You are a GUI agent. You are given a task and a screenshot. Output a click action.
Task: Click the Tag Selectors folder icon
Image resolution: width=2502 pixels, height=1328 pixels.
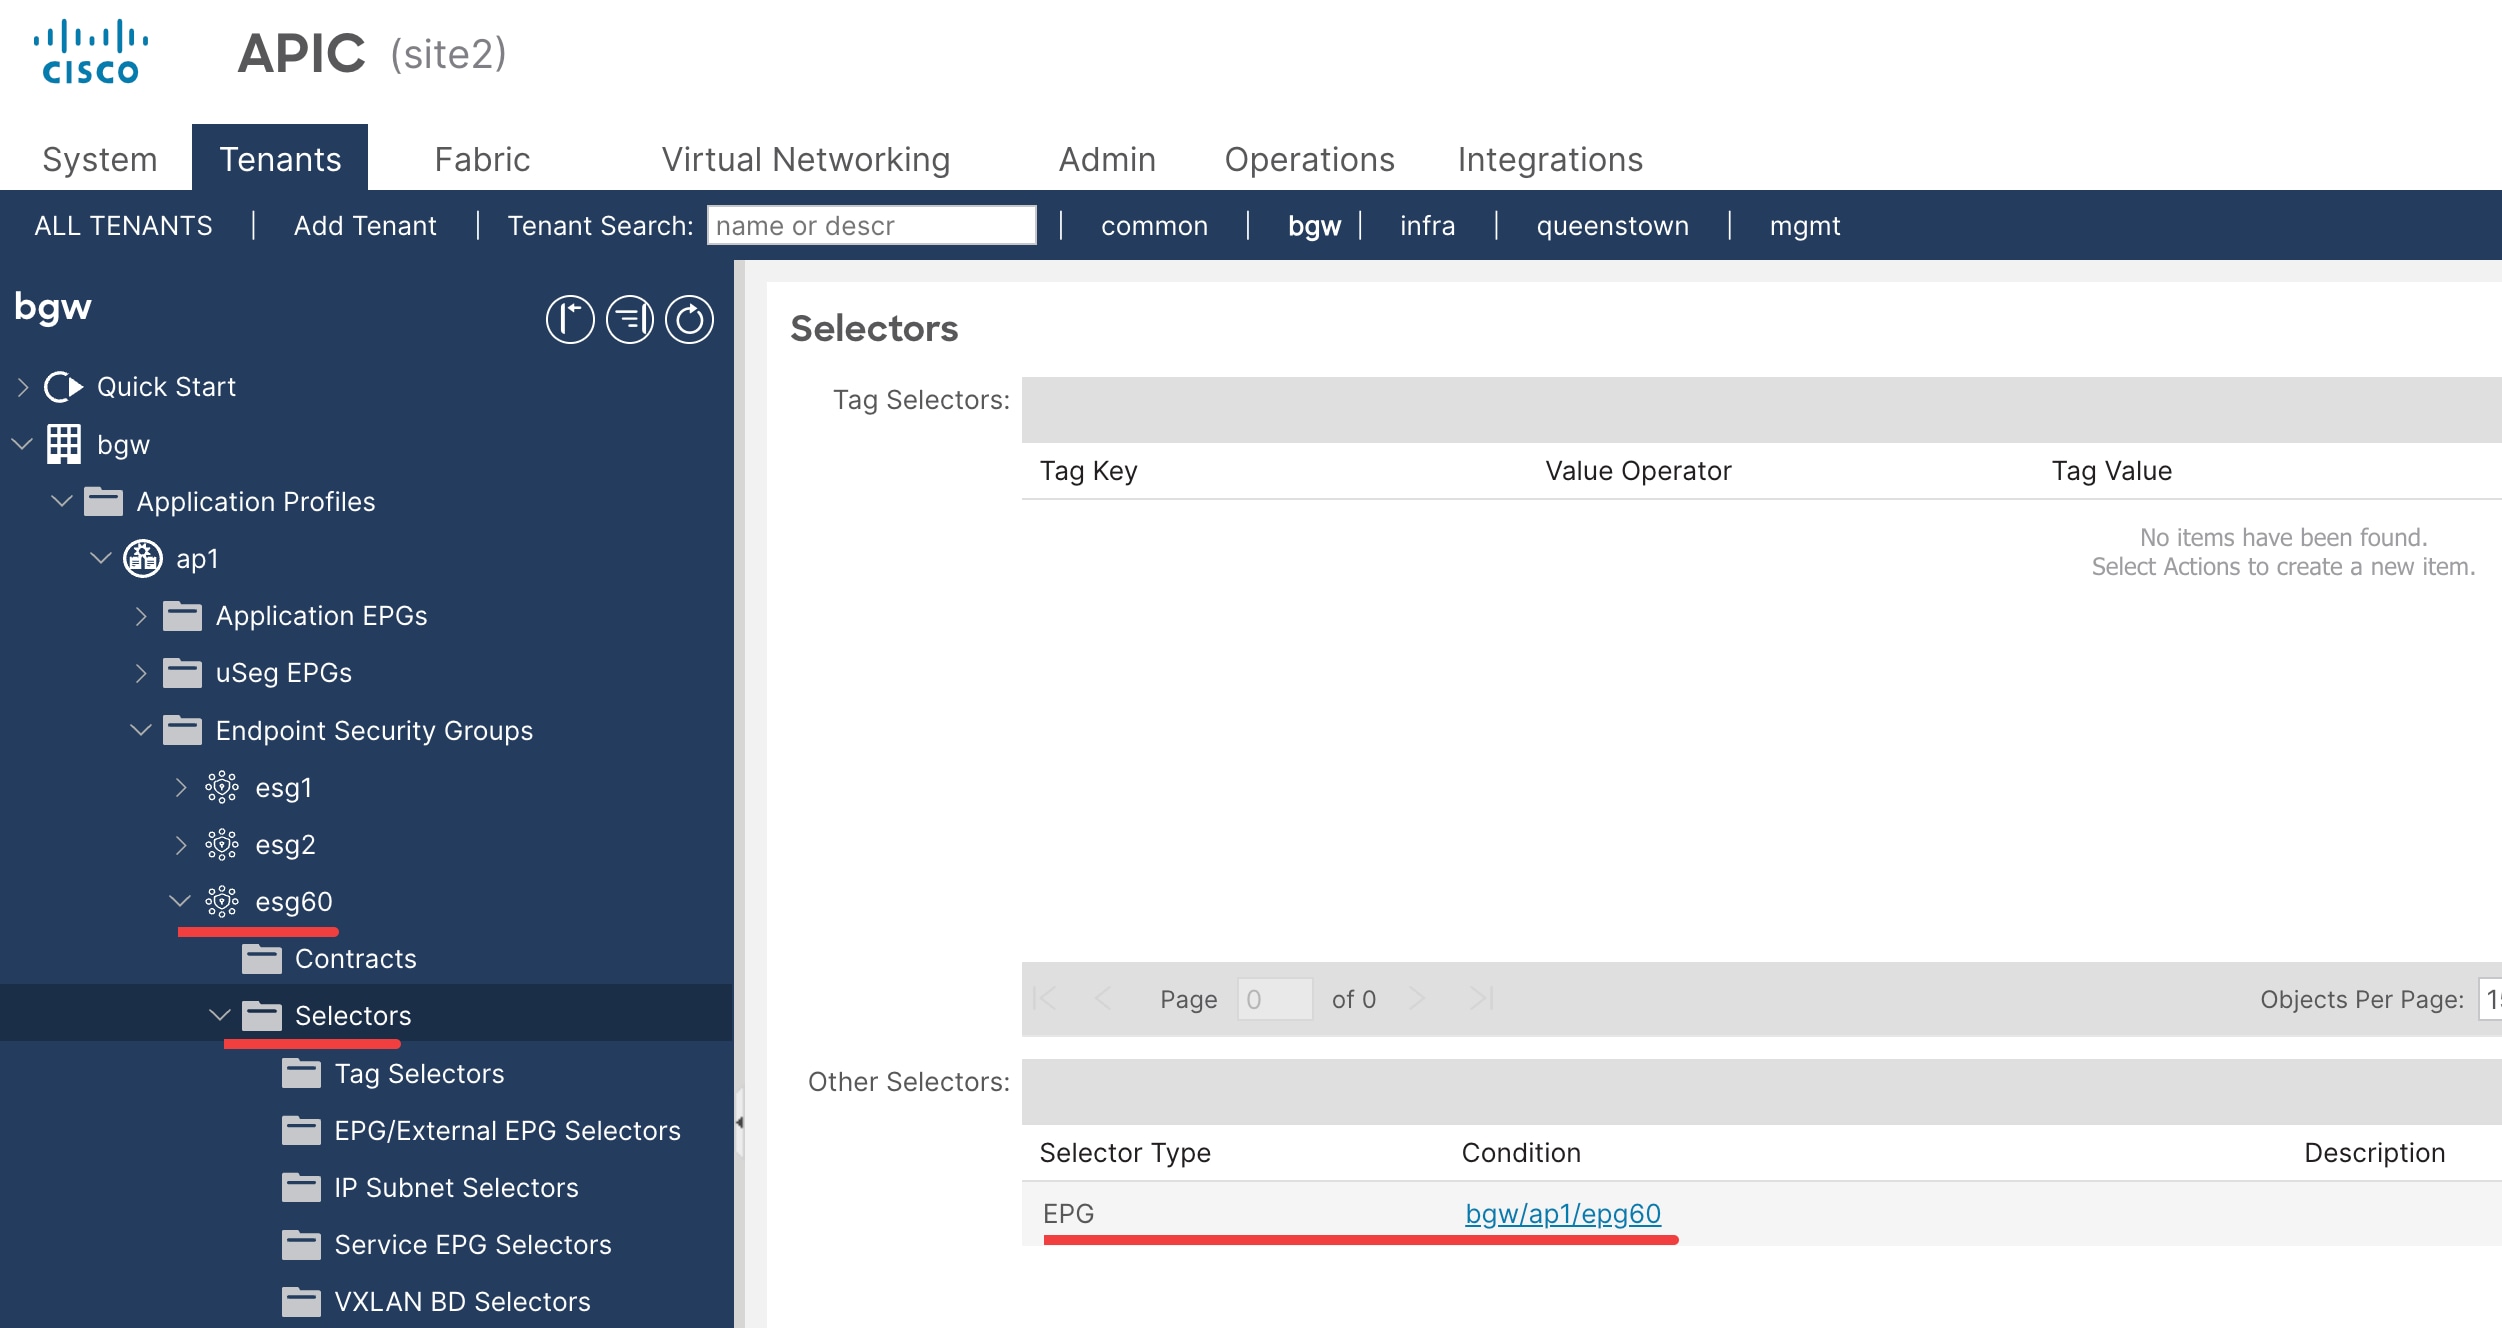point(301,1073)
